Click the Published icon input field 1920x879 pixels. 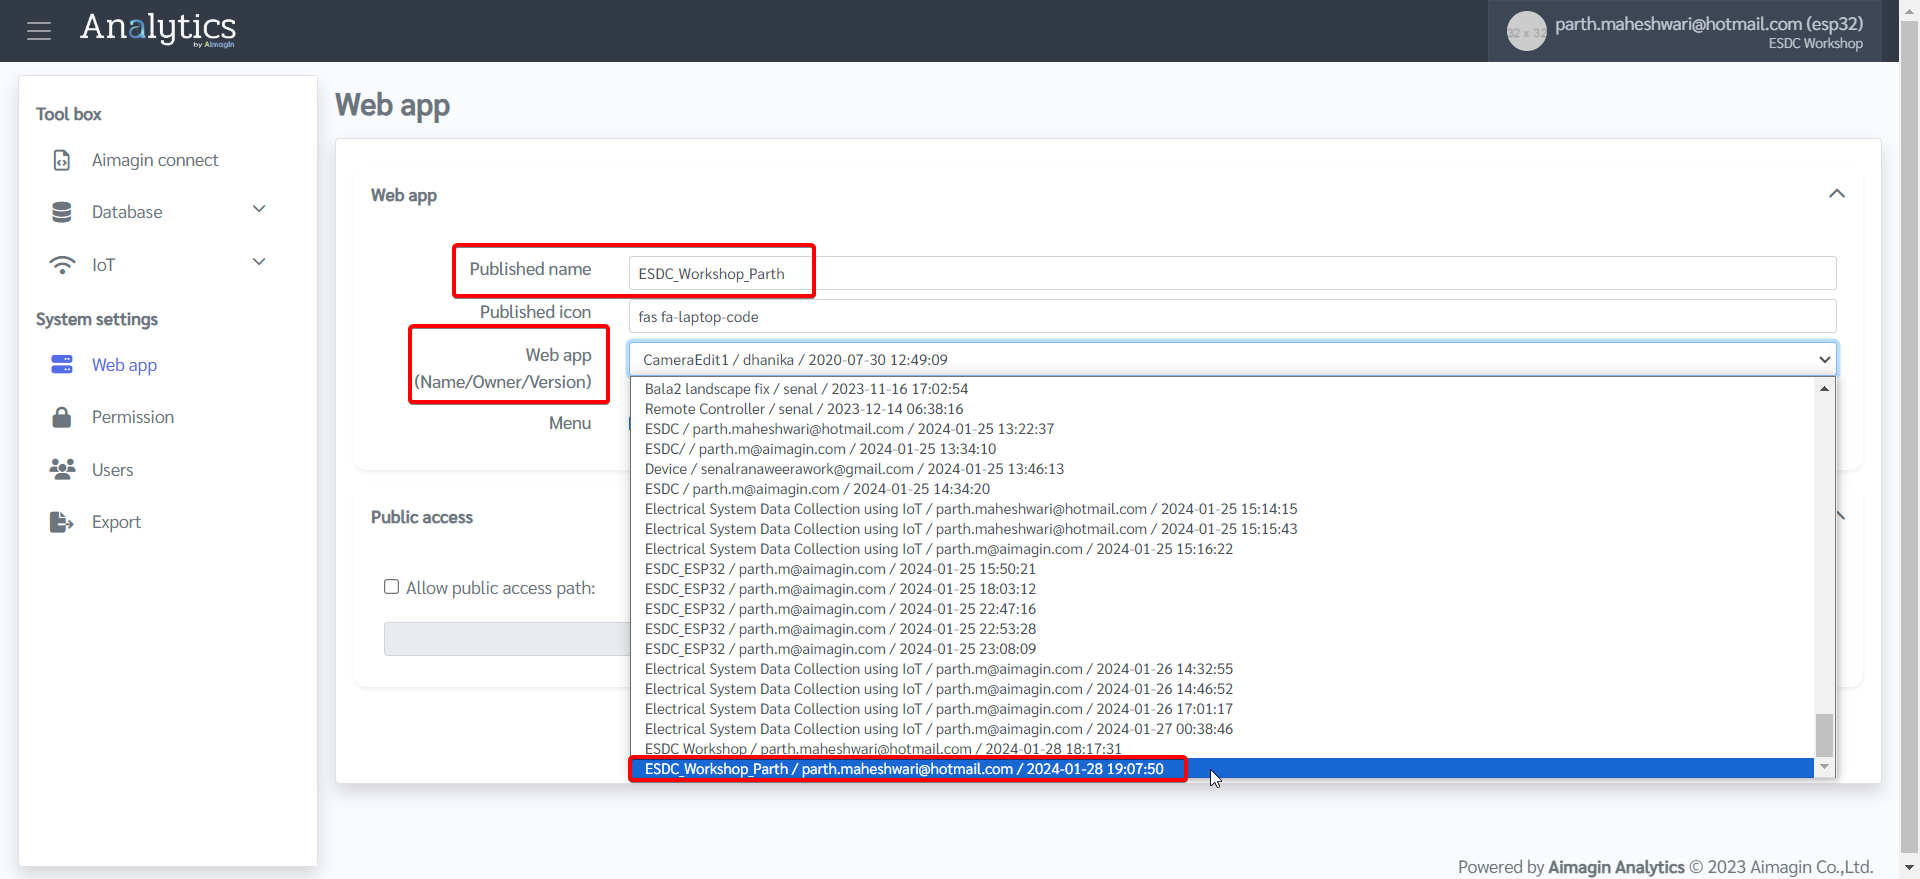coord(1232,316)
